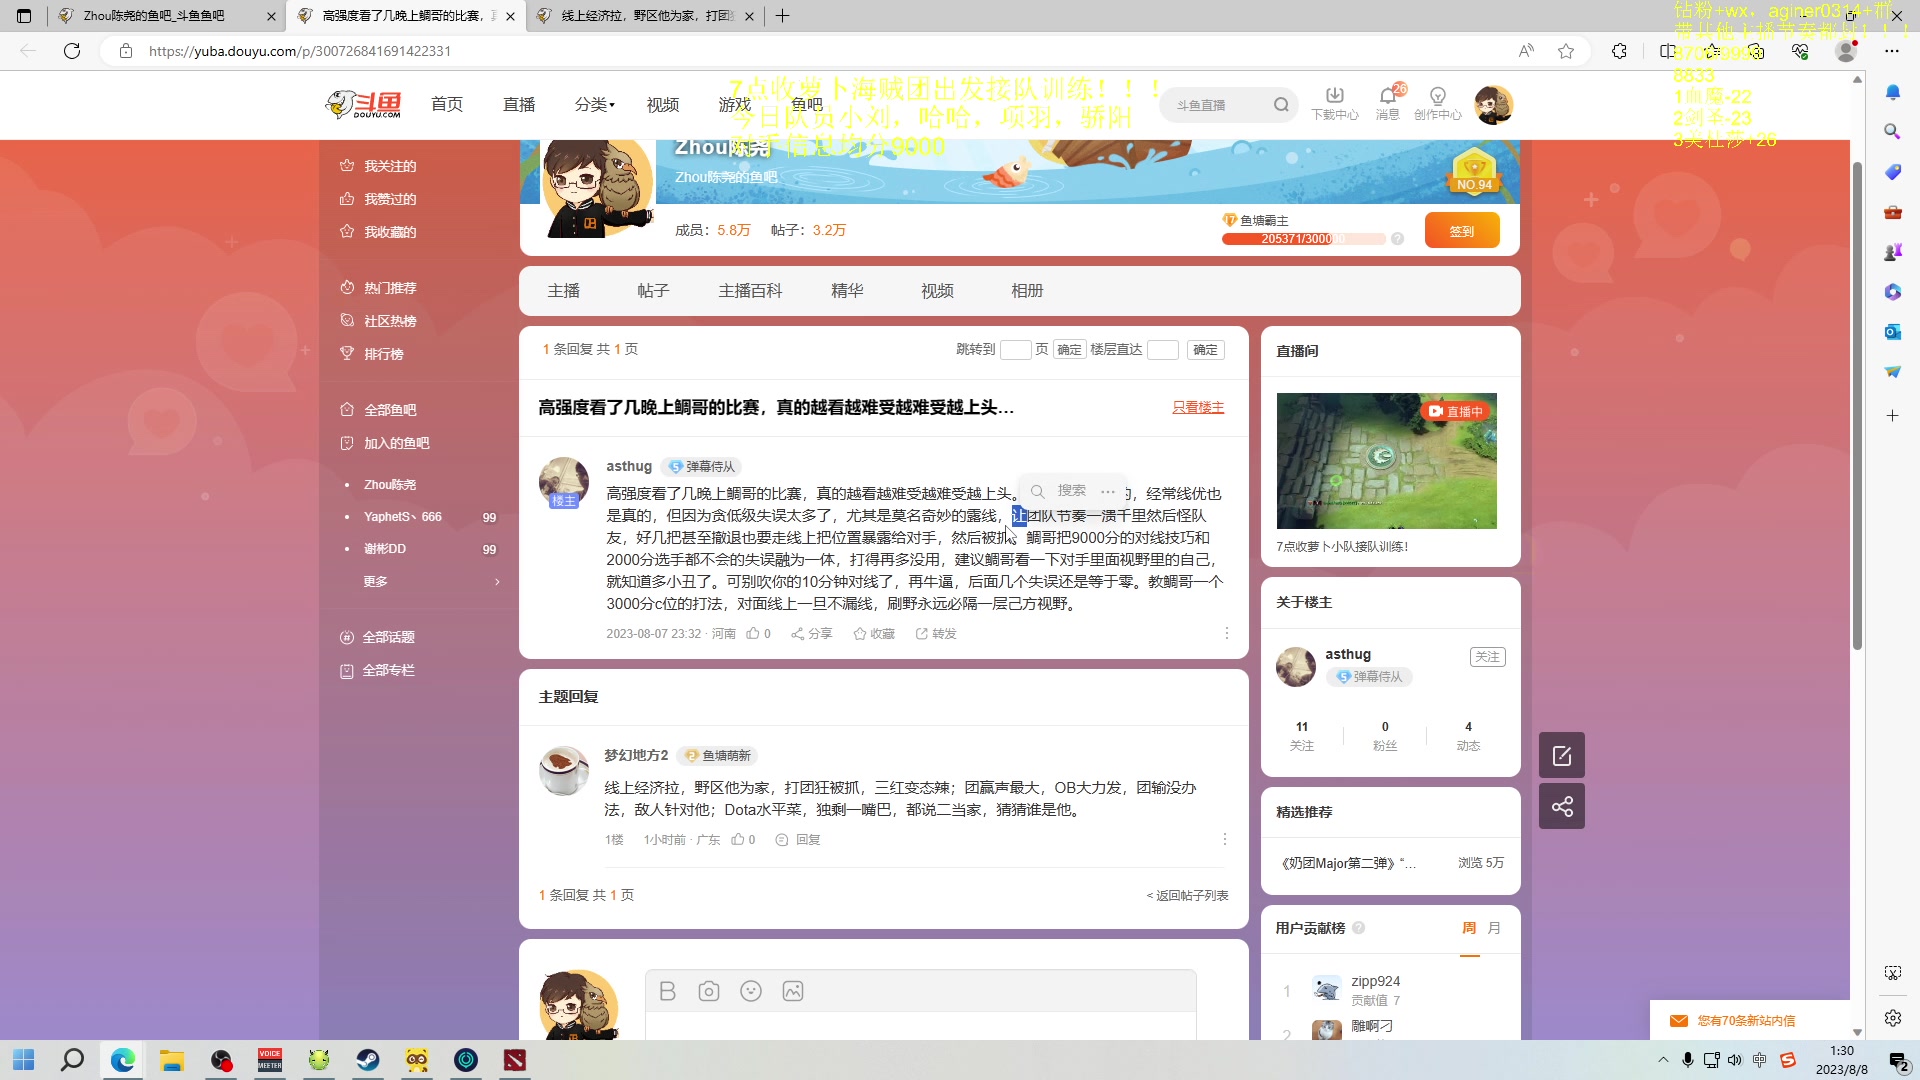
Task: Open the 相册 tab
Action: click(x=1028, y=291)
